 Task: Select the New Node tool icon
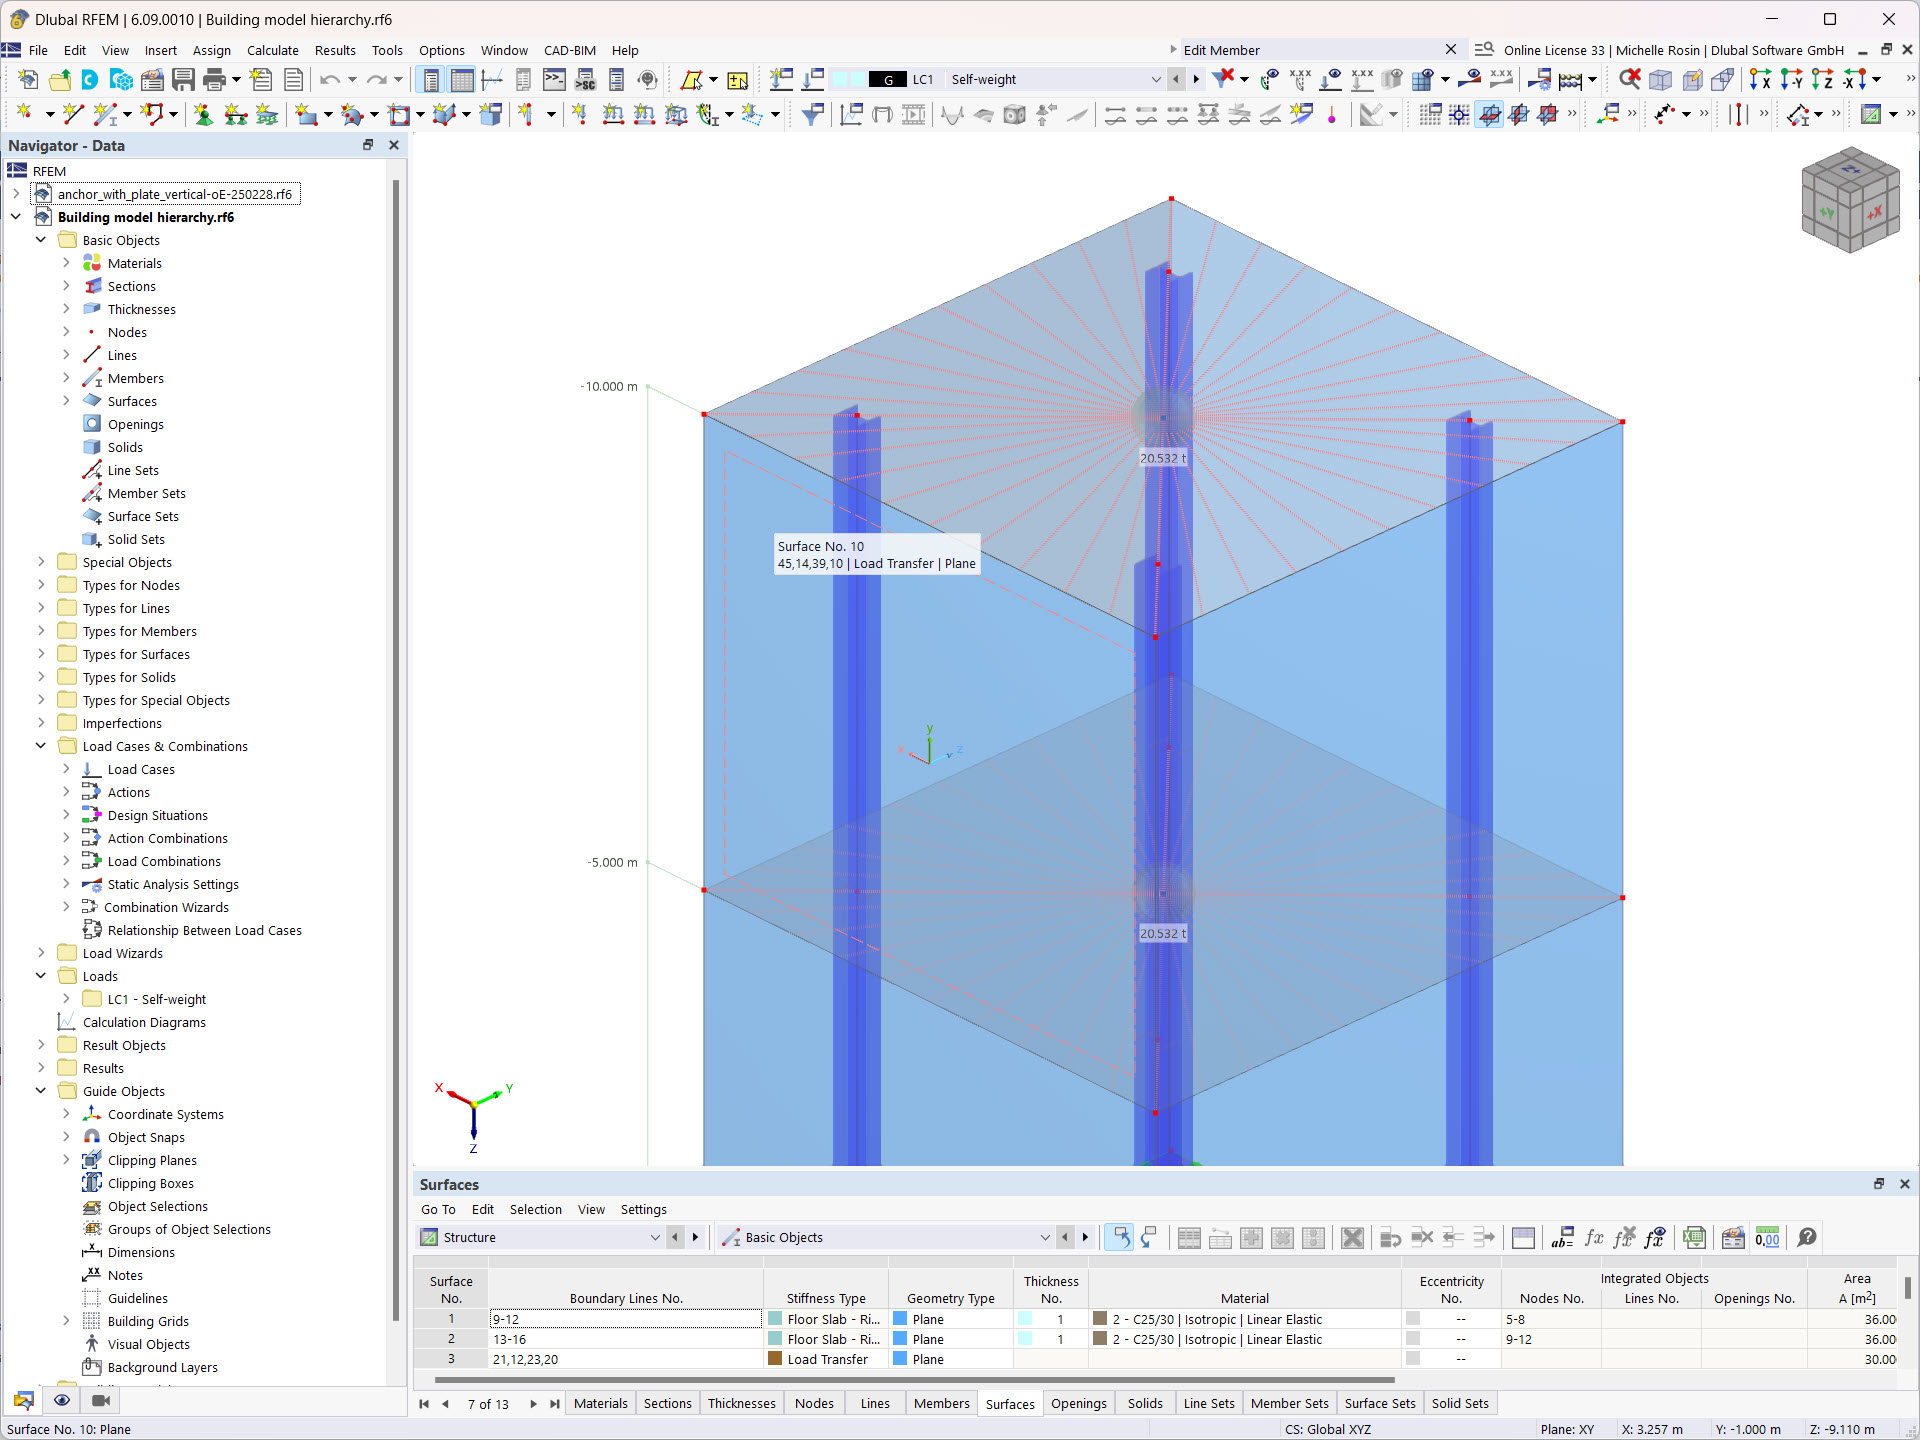pos(24,116)
